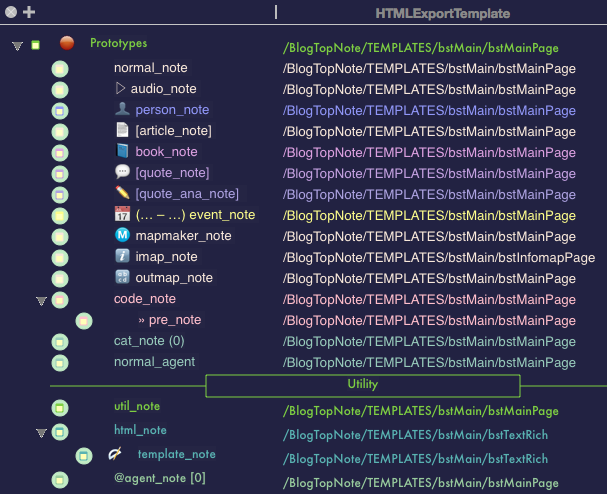Click the blue book badge on book_note
The width and height of the screenshot is (607, 494).
[122, 151]
